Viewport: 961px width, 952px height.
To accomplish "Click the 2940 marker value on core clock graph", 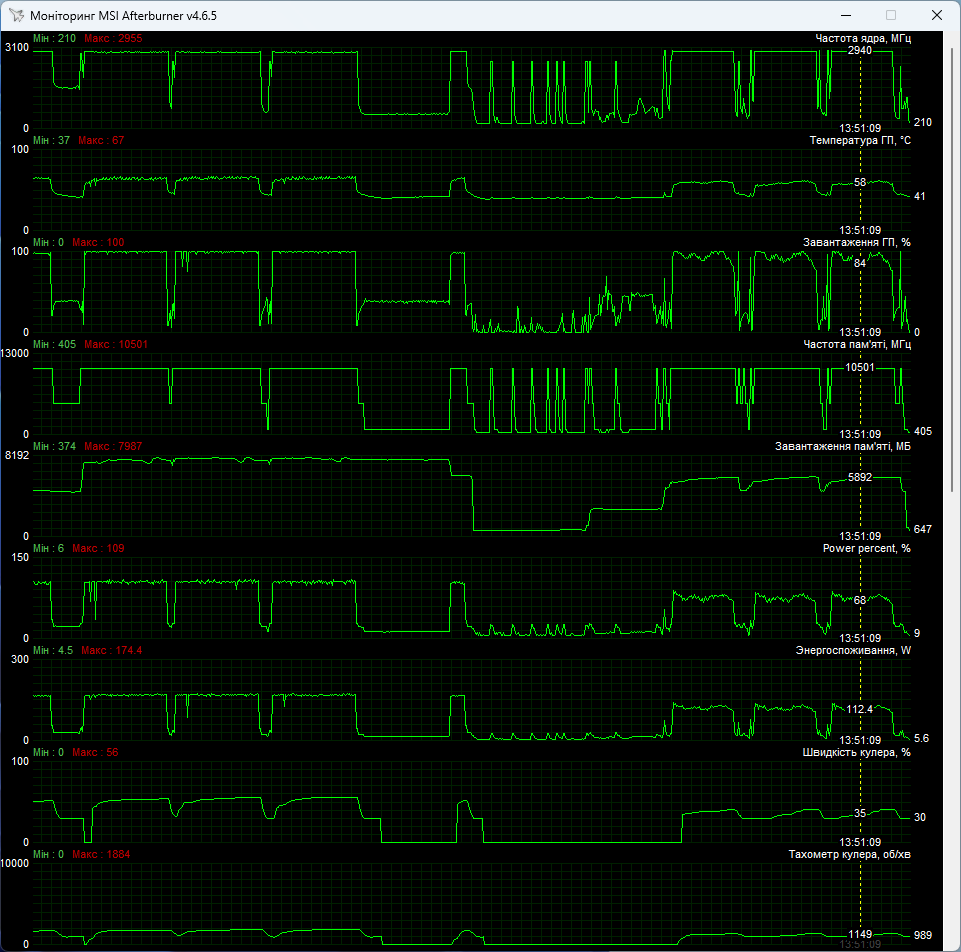I will tap(860, 50).
